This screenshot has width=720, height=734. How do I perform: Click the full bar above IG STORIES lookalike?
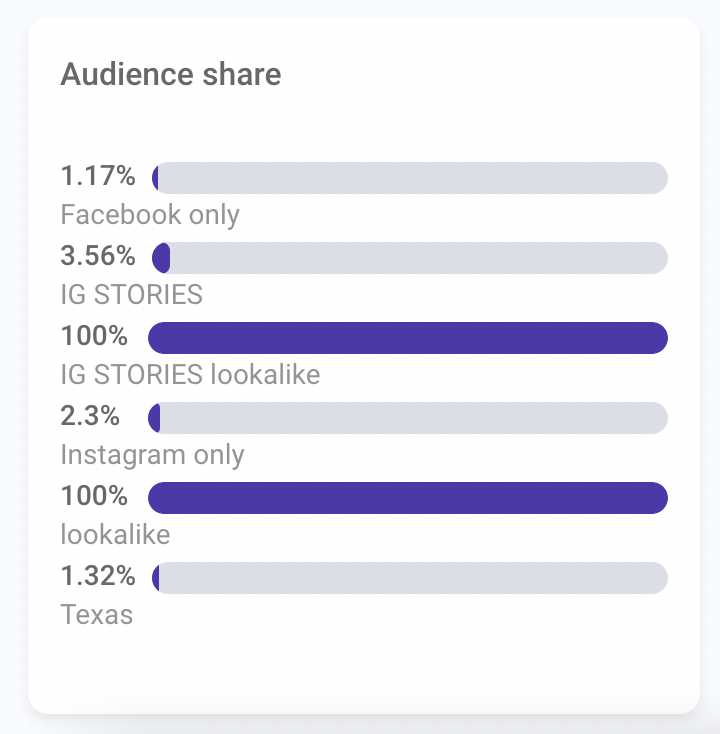coord(408,337)
